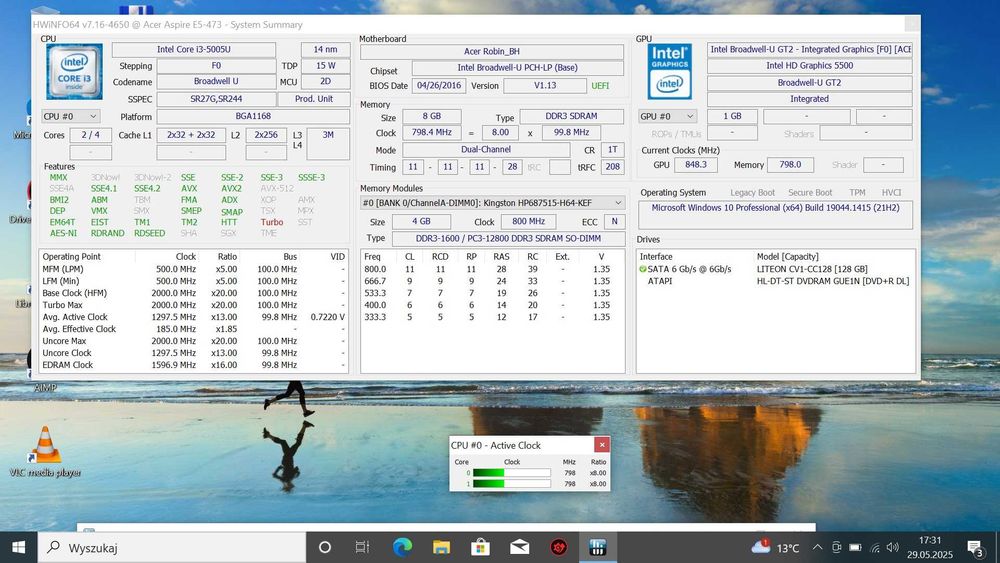Open the Wi-Fi network tray icon
Screen dimensions: 1000x563
point(875,548)
